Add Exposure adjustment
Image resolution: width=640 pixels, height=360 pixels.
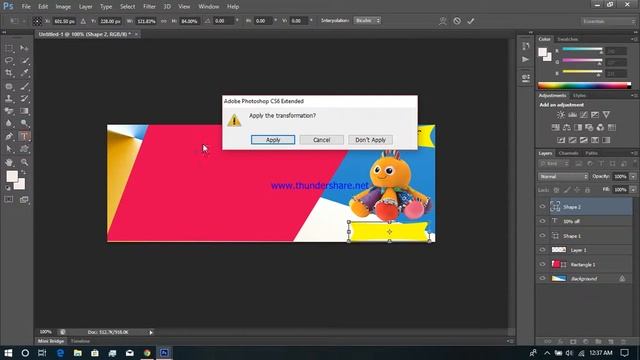pyautogui.click(x=595, y=115)
